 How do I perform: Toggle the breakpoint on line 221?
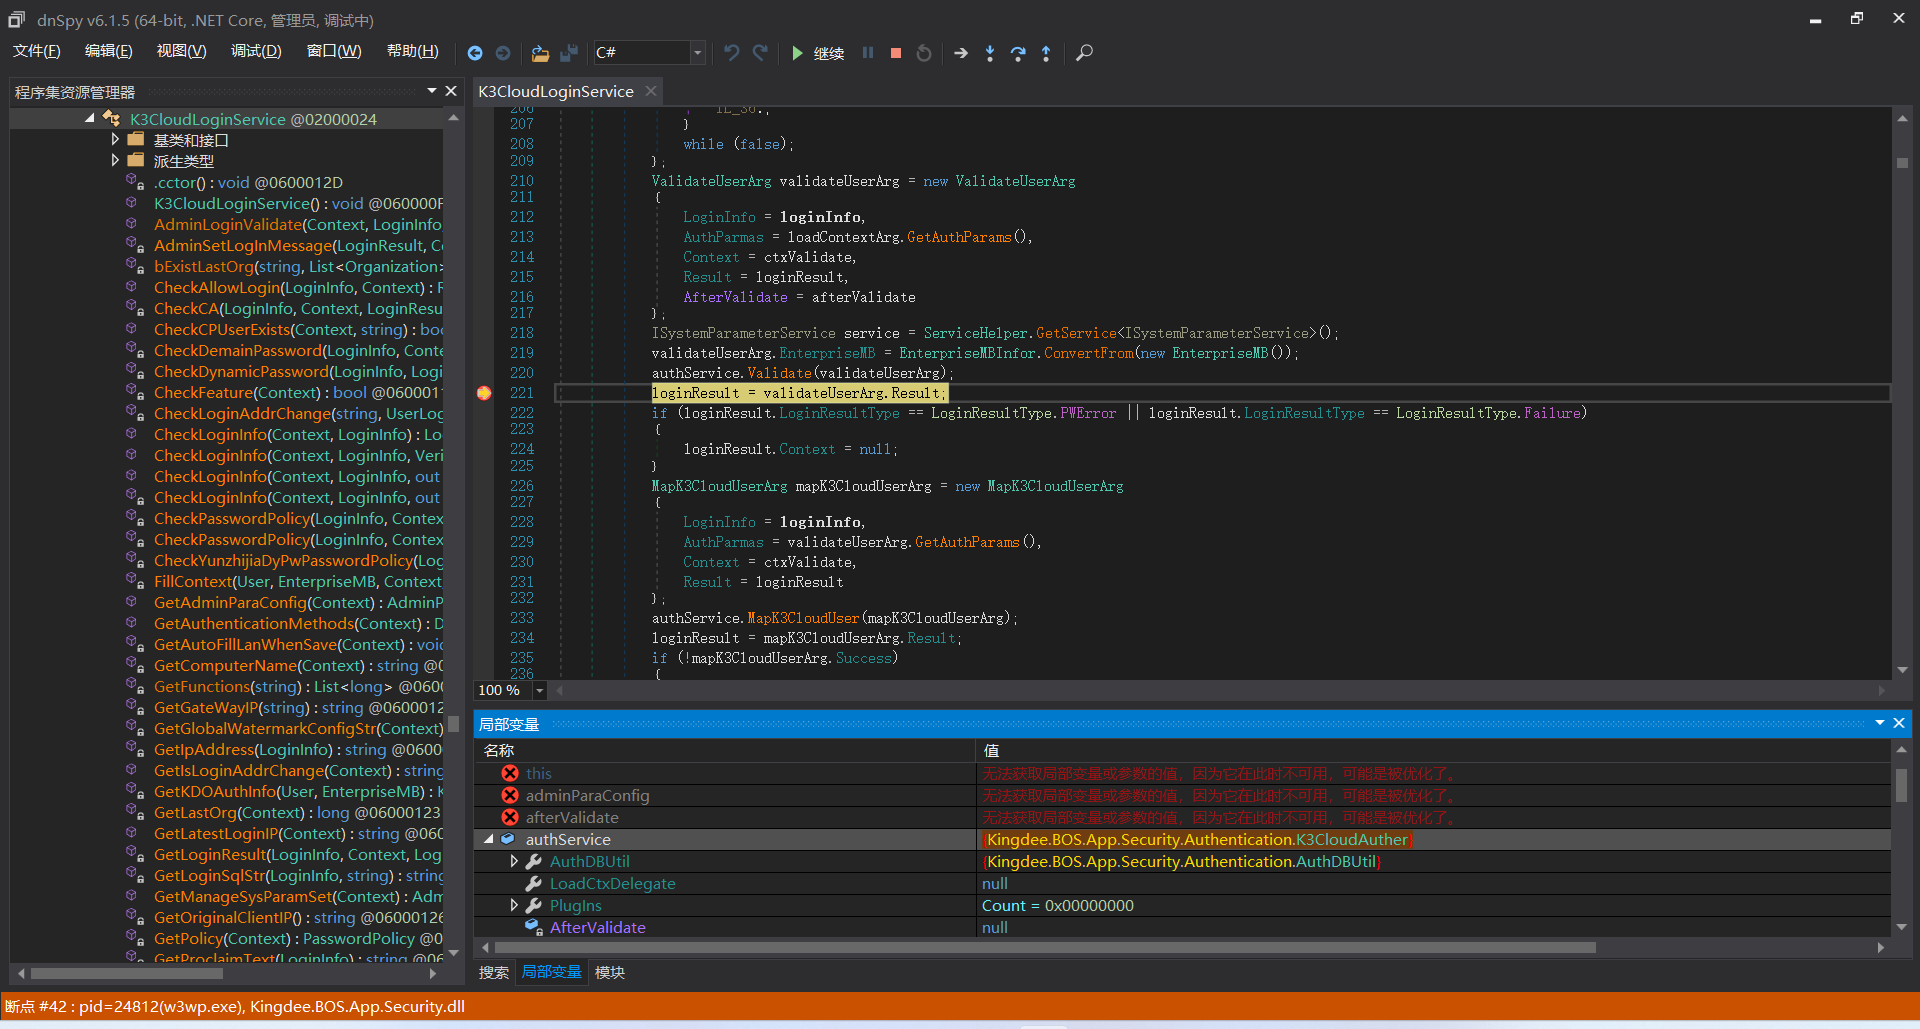[x=484, y=393]
